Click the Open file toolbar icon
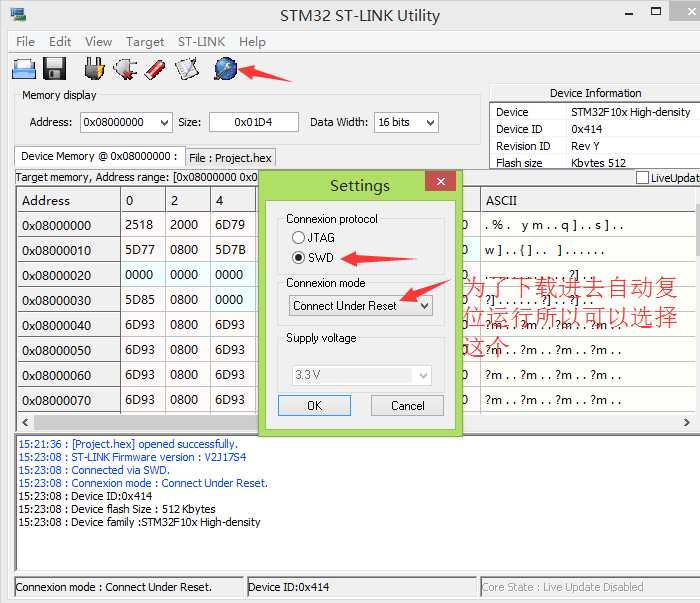The height and width of the screenshot is (603, 700). (24, 69)
